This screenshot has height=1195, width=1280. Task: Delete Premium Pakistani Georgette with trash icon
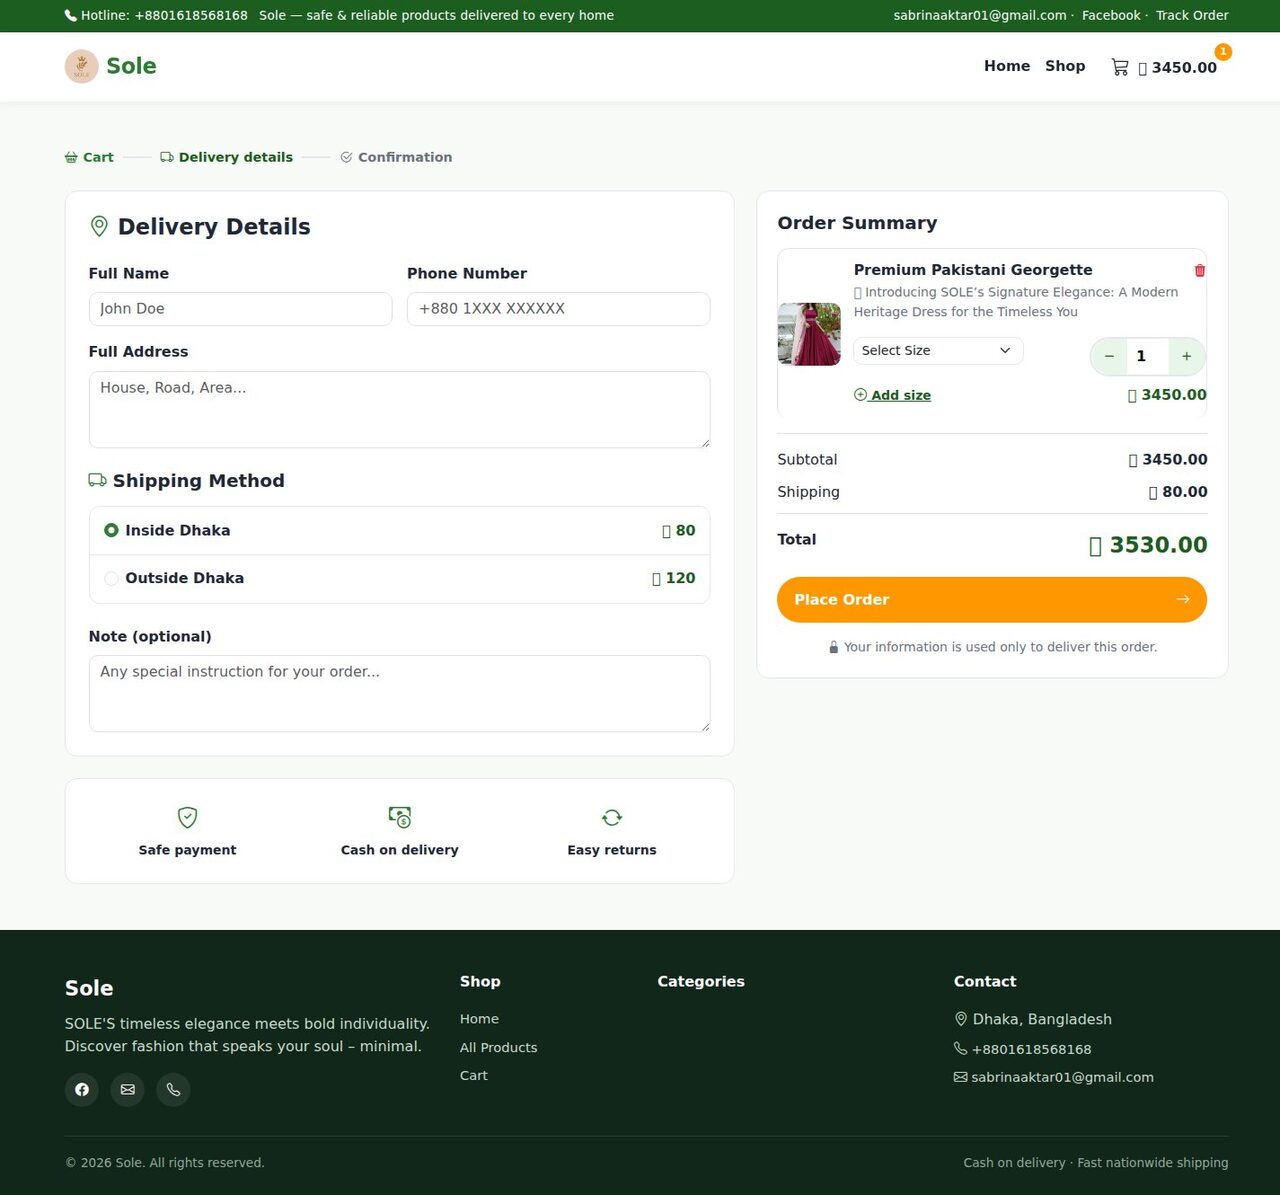point(1200,270)
